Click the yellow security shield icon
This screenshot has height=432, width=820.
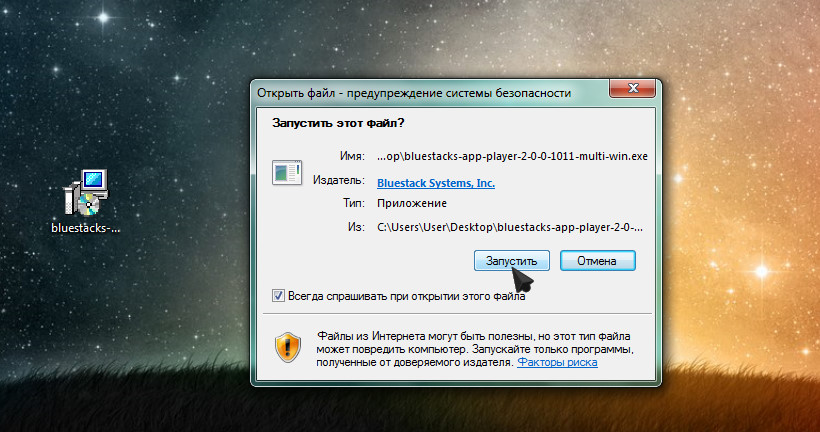click(x=288, y=348)
